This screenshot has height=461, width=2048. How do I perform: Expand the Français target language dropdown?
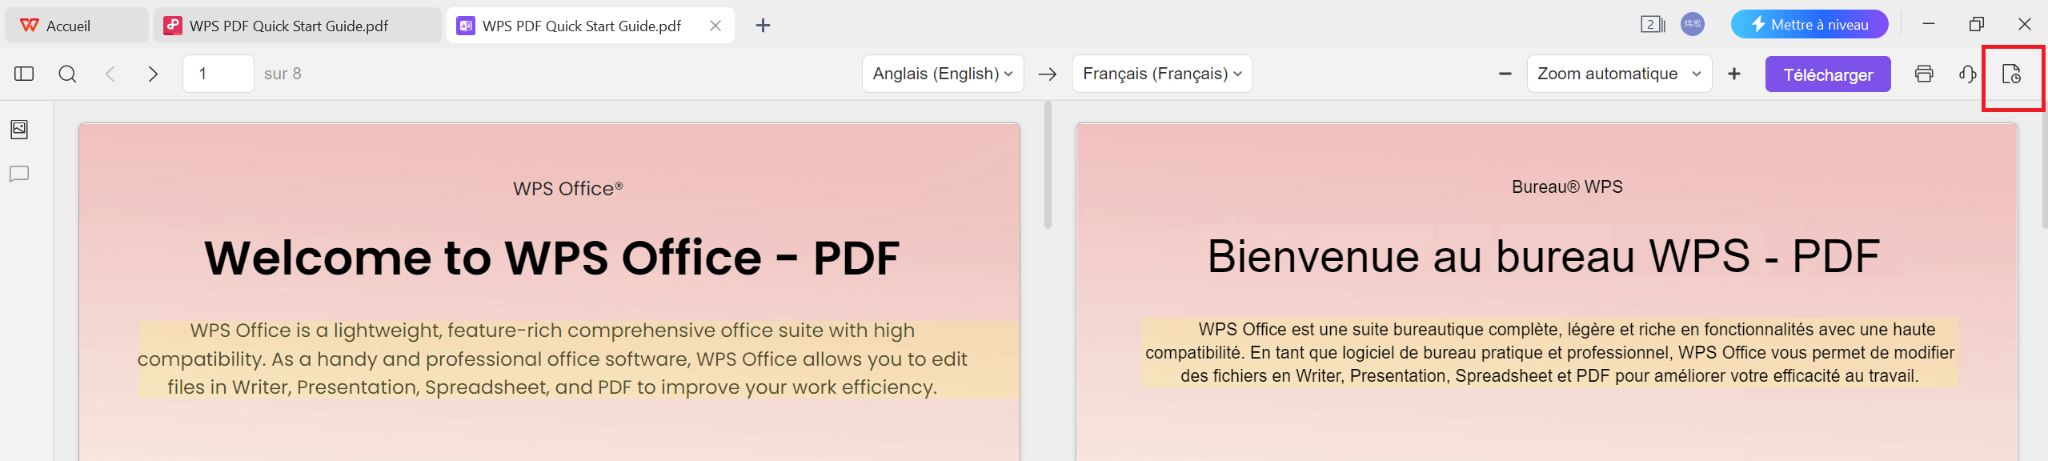pos(1161,74)
